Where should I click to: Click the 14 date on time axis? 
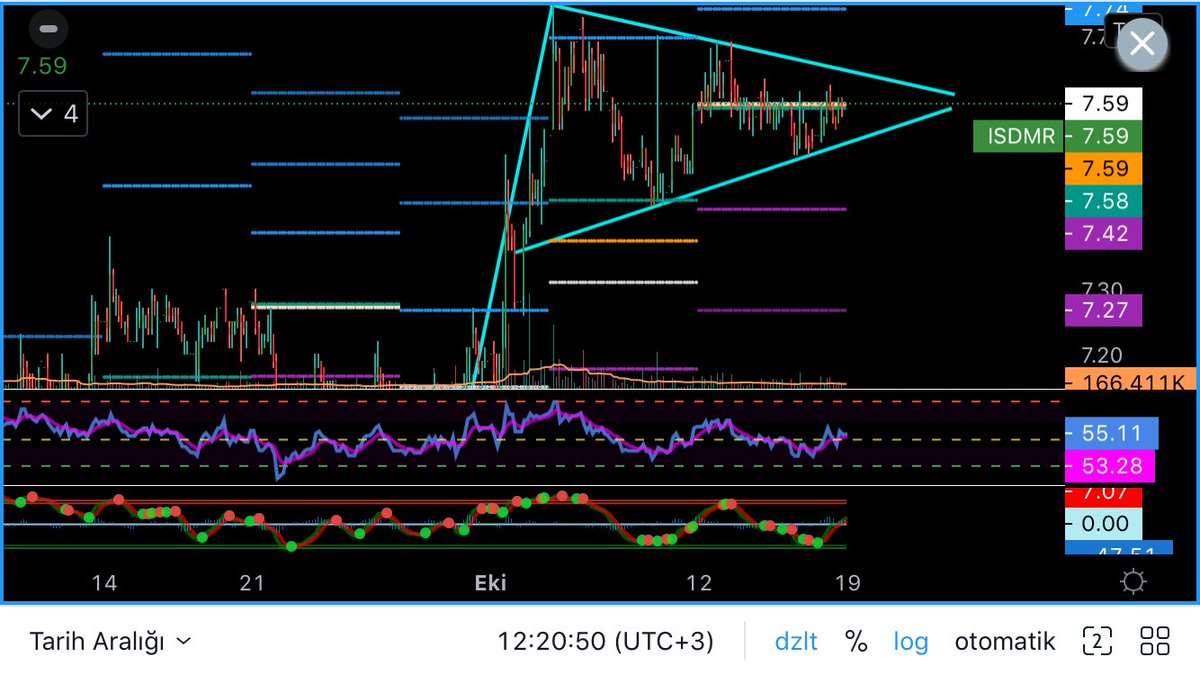click(x=104, y=582)
